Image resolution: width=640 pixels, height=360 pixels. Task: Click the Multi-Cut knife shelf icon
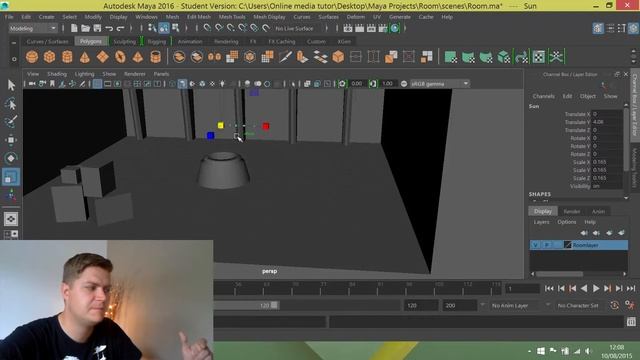click(285, 57)
